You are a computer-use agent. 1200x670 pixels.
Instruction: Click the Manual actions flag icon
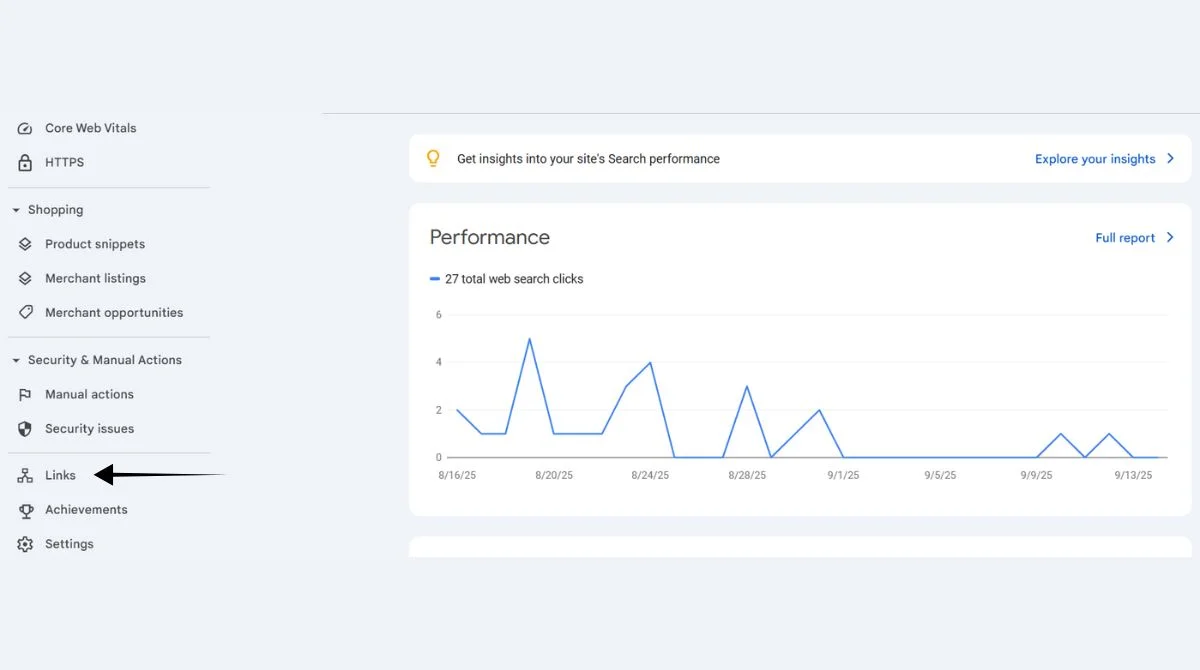tap(25, 394)
